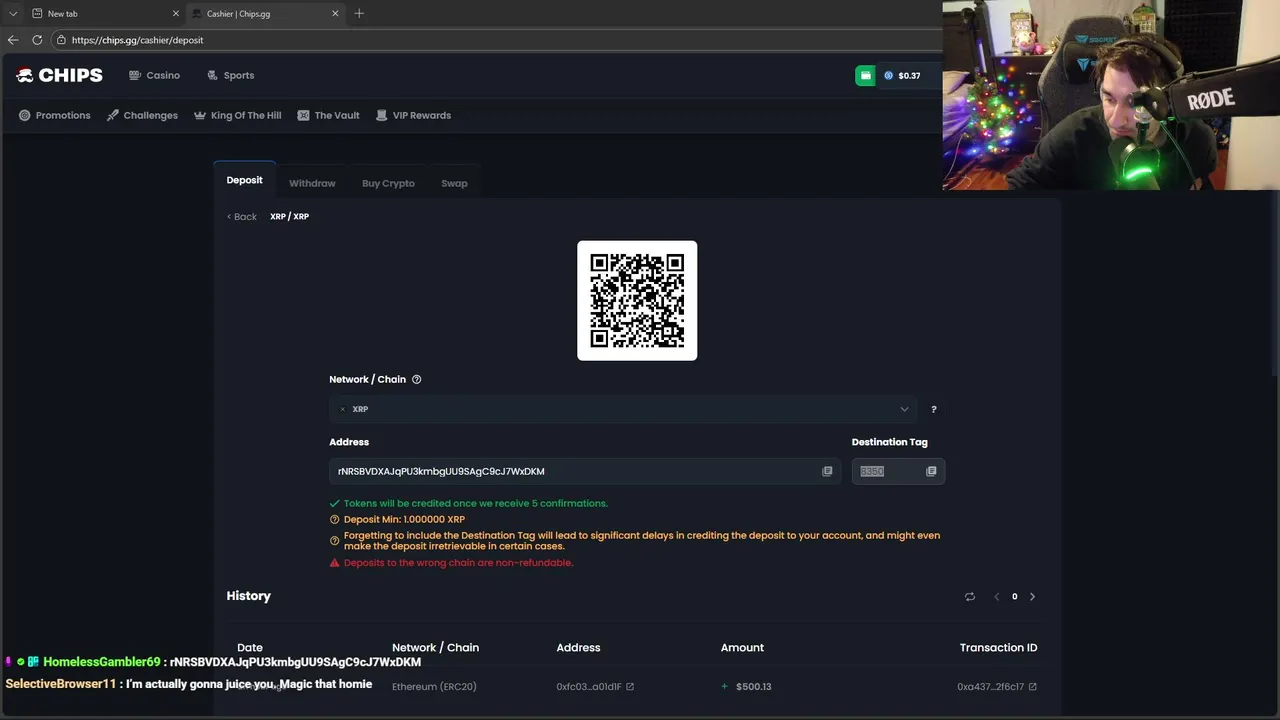1280x720 pixels.
Task: Click the browser back arrow
Action: click(x=13, y=40)
